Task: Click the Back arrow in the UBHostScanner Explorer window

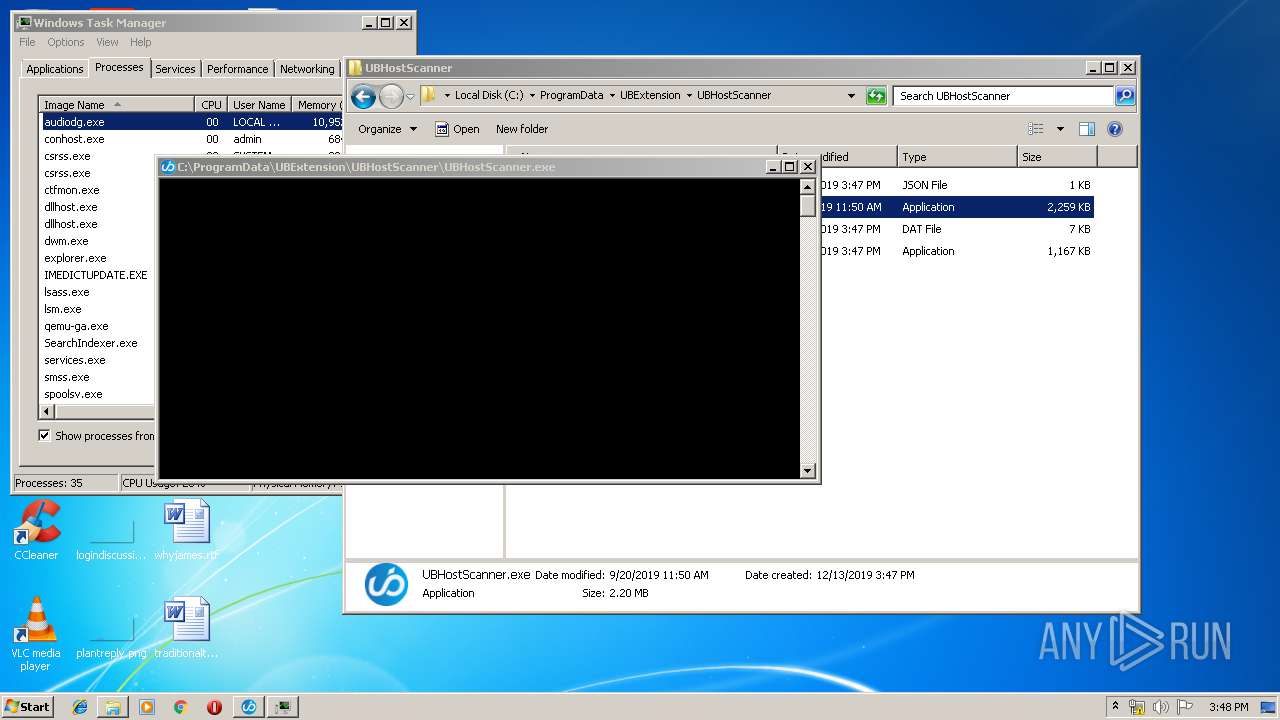Action: click(363, 96)
